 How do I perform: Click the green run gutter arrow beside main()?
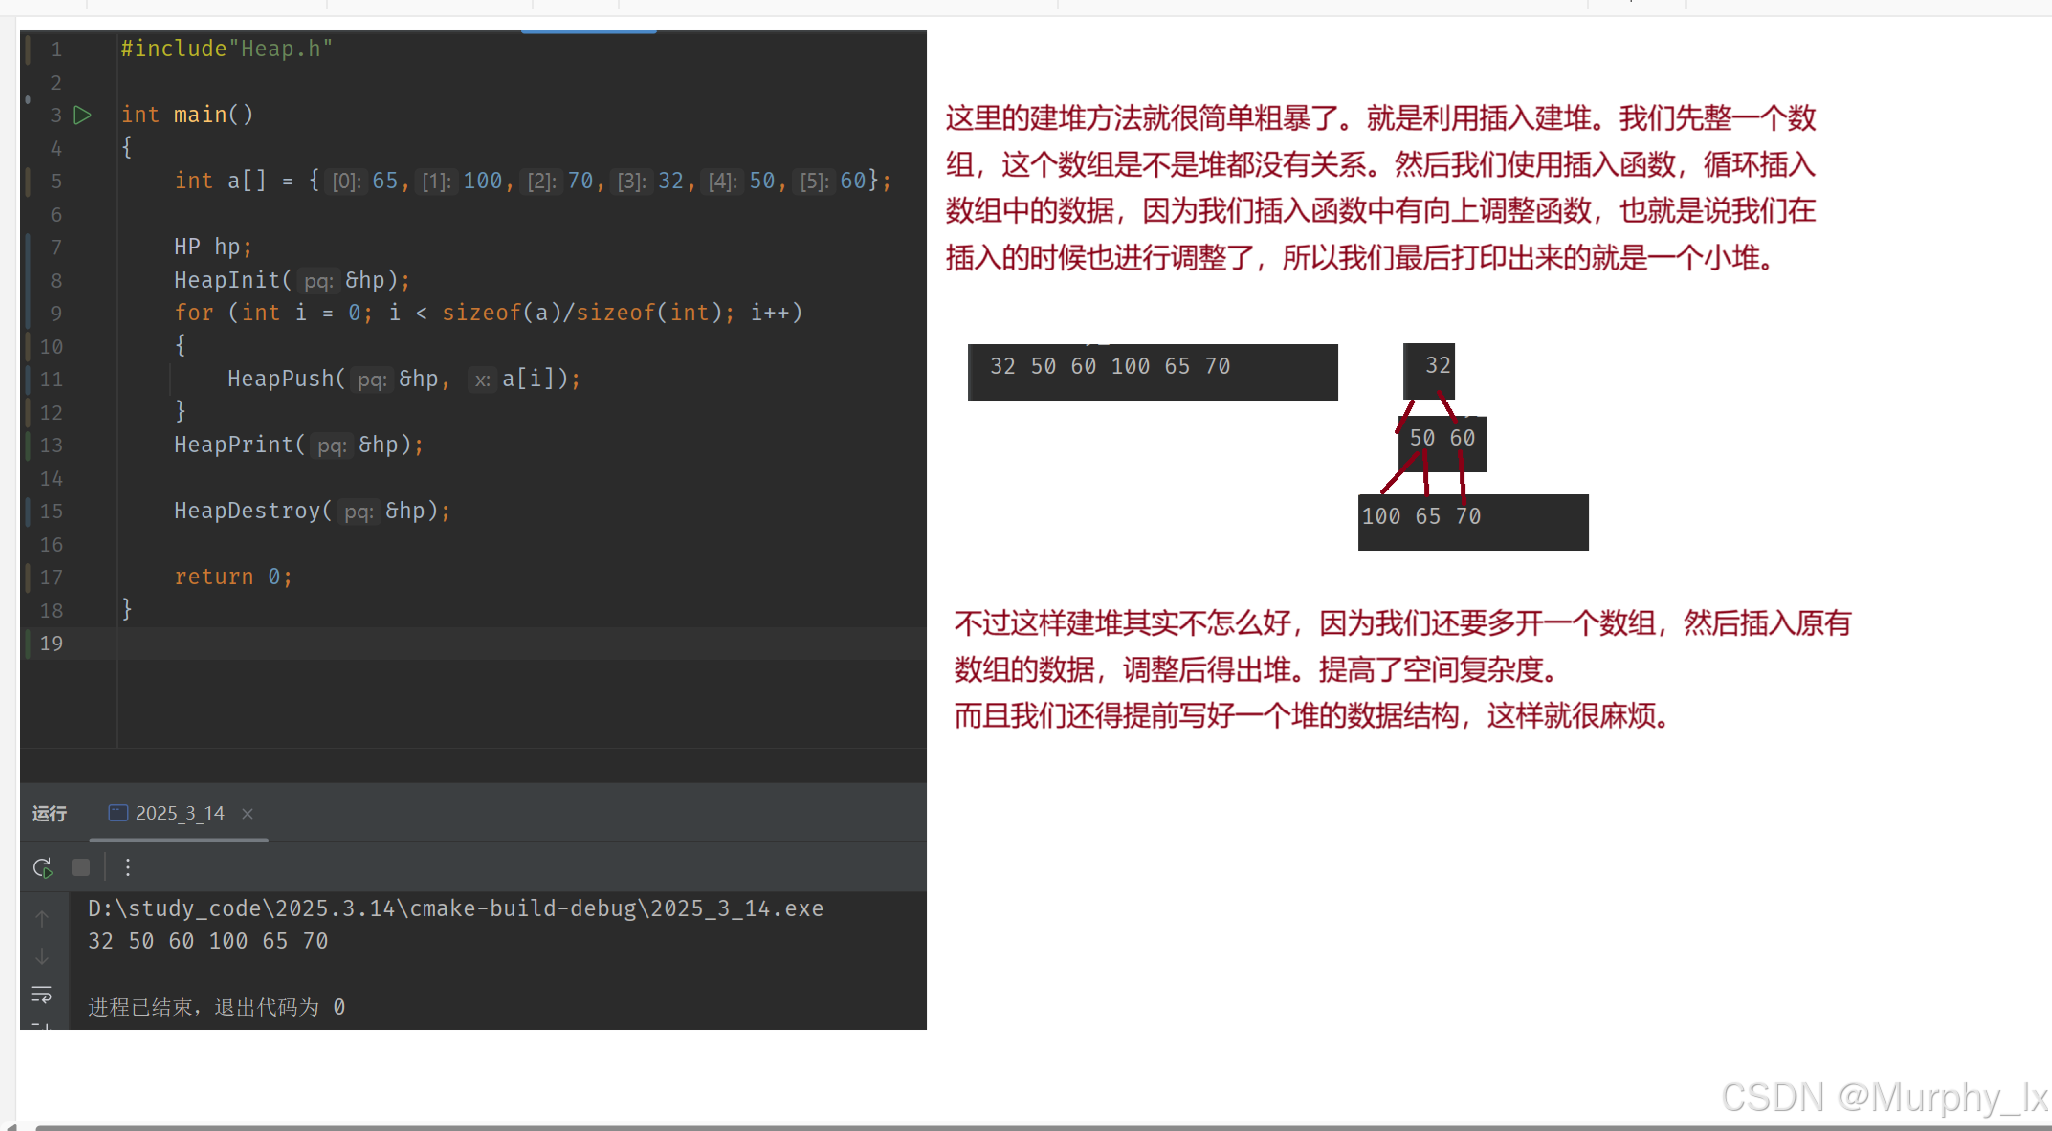[x=83, y=115]
